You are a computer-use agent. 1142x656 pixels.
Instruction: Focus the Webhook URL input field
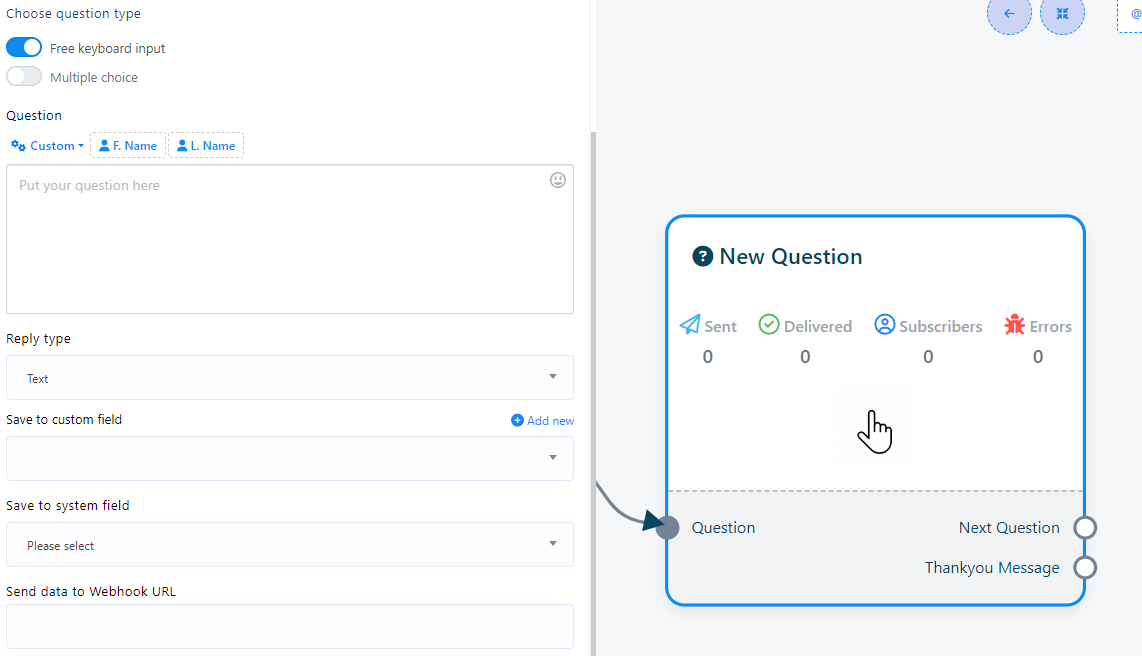[x=290, y=626]
